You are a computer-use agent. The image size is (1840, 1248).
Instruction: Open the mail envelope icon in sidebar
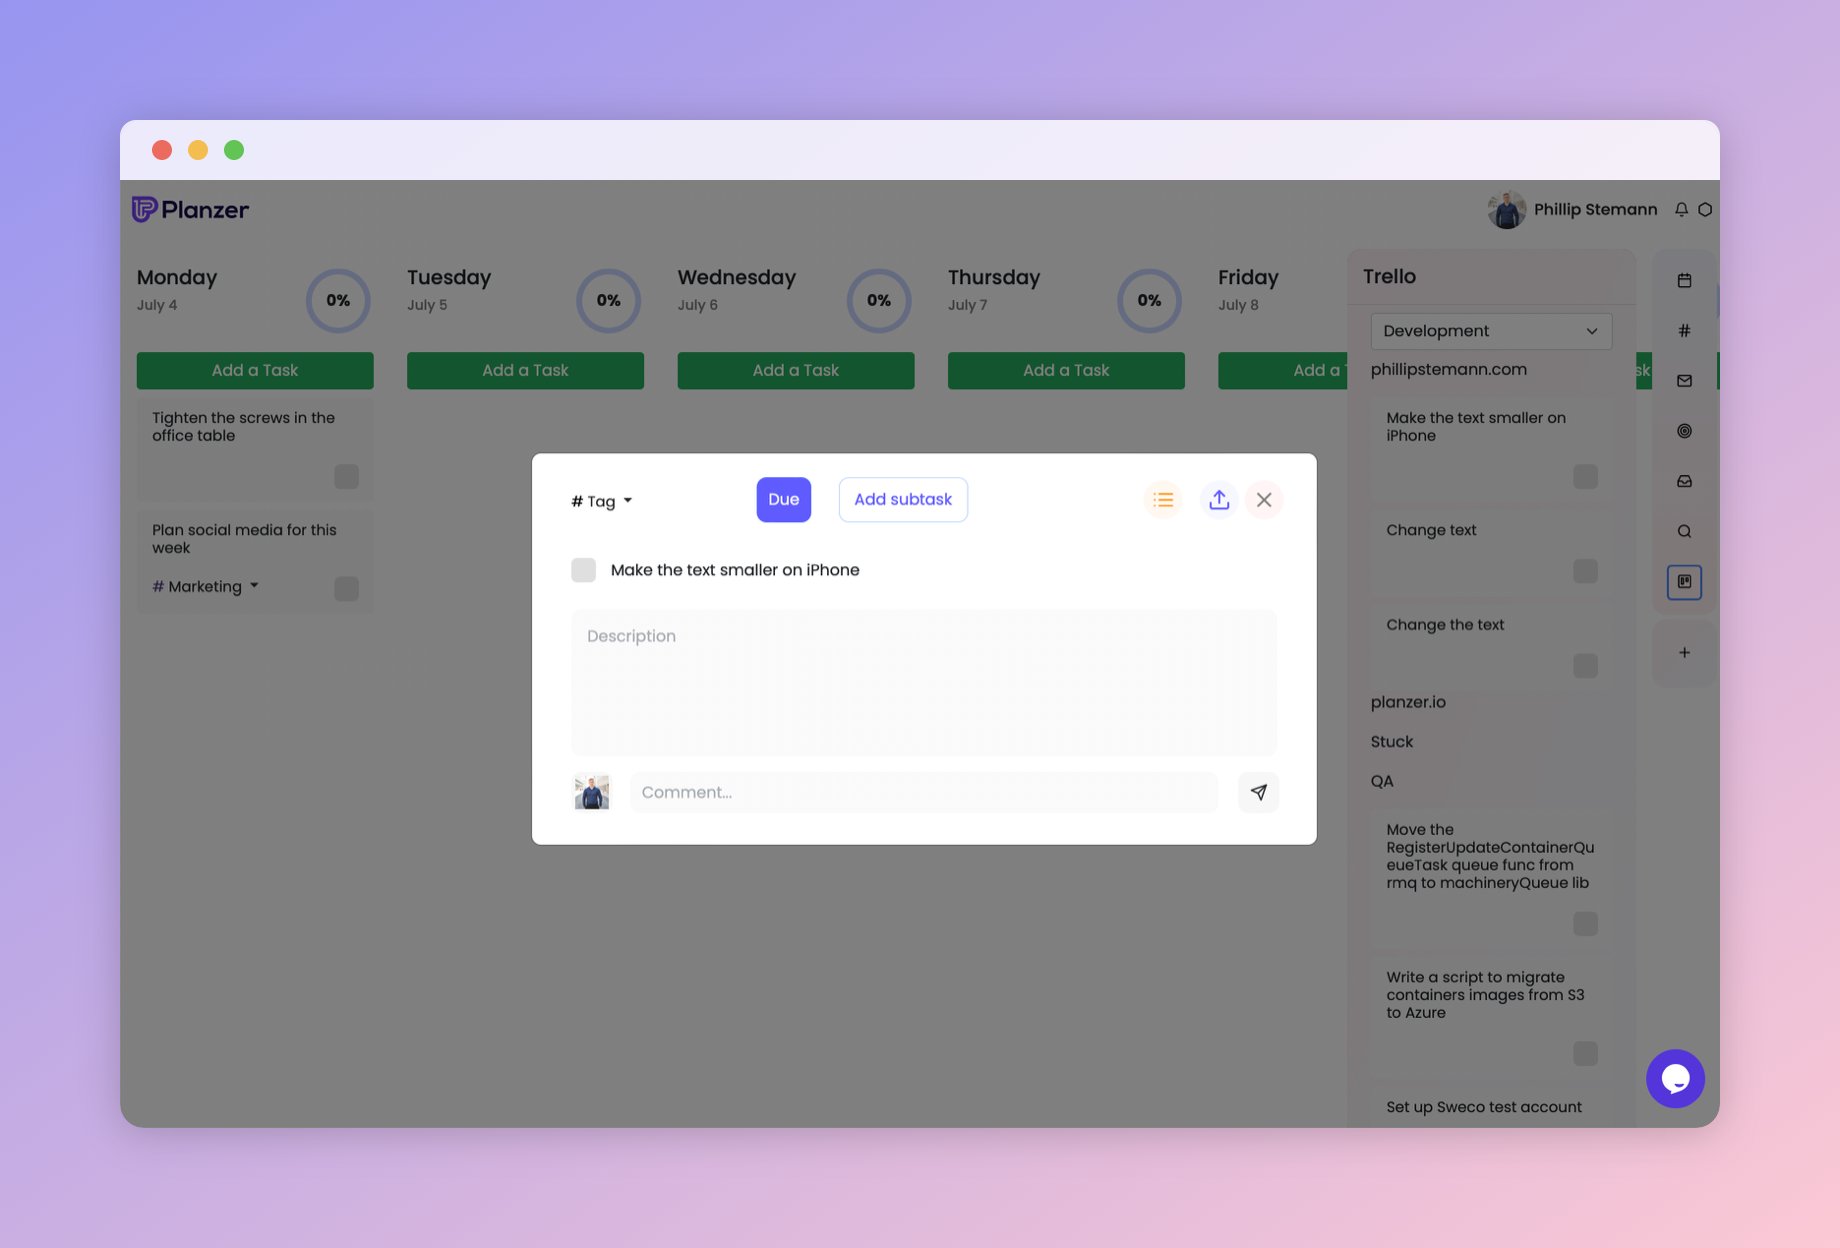(x=1685, y=380)
